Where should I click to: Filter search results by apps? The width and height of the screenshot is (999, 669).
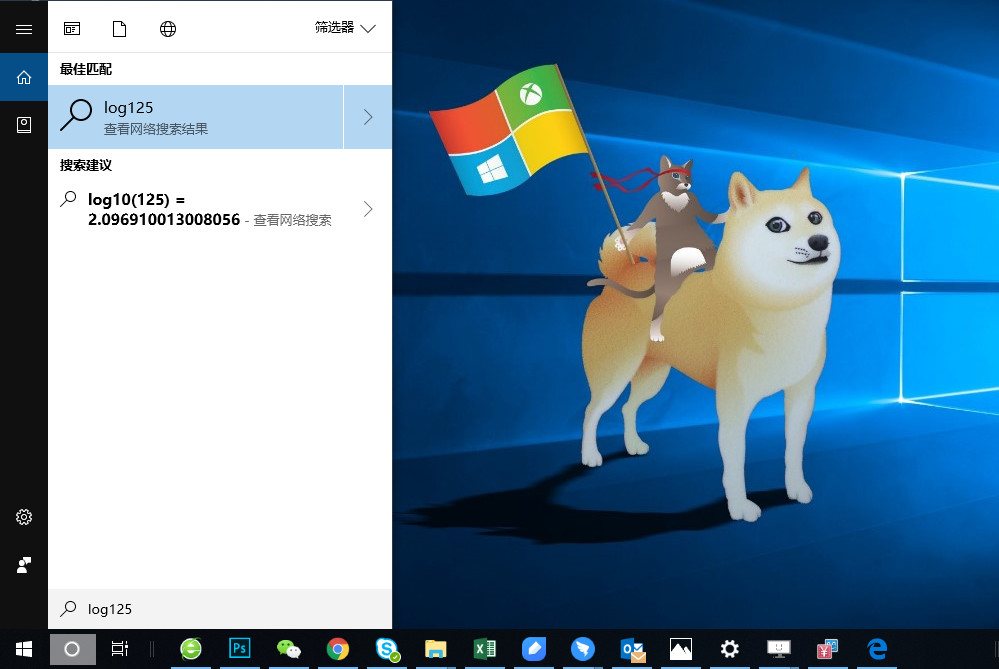point(72,28)
